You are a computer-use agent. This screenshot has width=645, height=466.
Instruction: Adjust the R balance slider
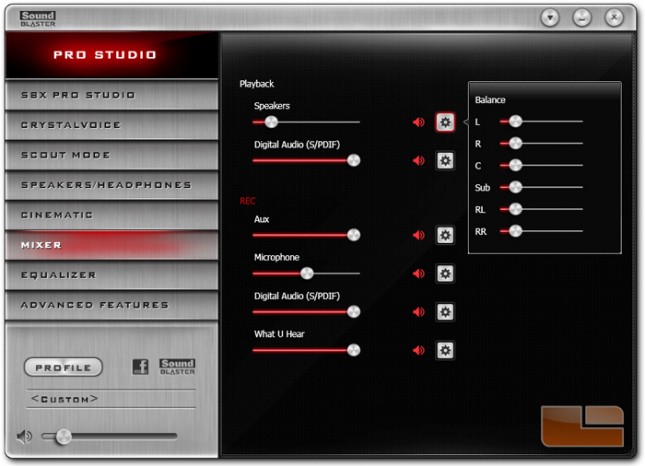click(541, 144)
